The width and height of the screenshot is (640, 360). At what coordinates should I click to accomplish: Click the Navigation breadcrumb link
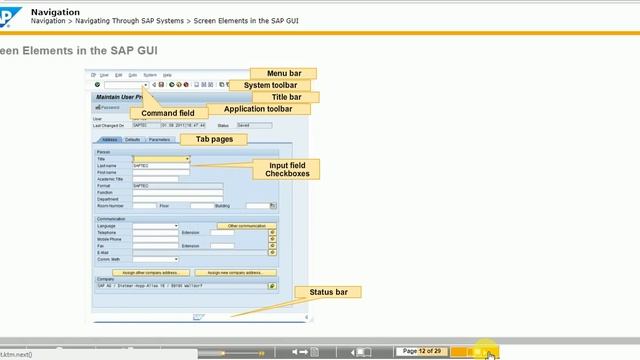48,21
